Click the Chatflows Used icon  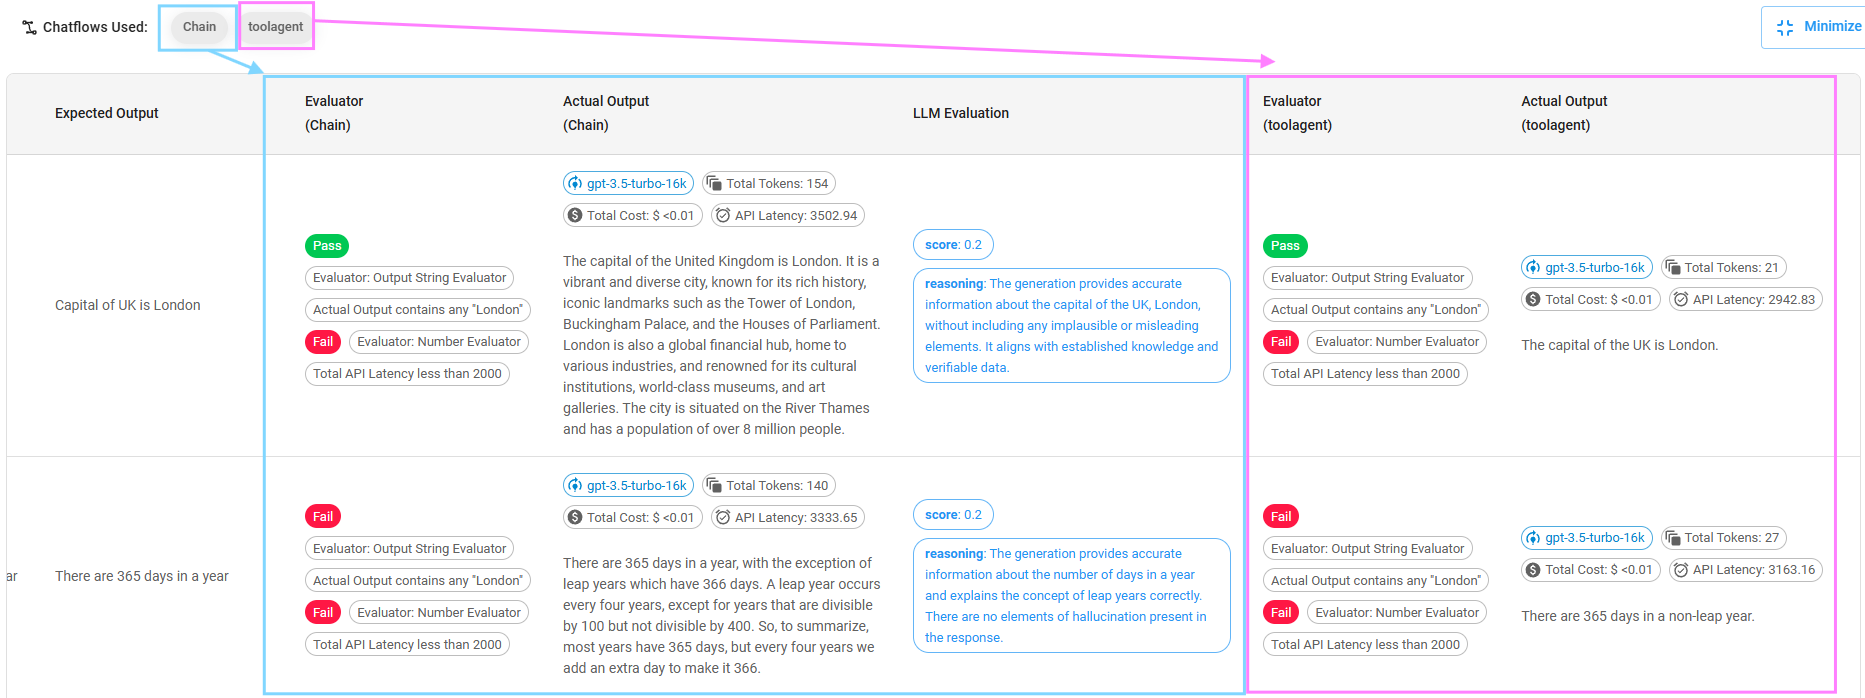(29, 27)
